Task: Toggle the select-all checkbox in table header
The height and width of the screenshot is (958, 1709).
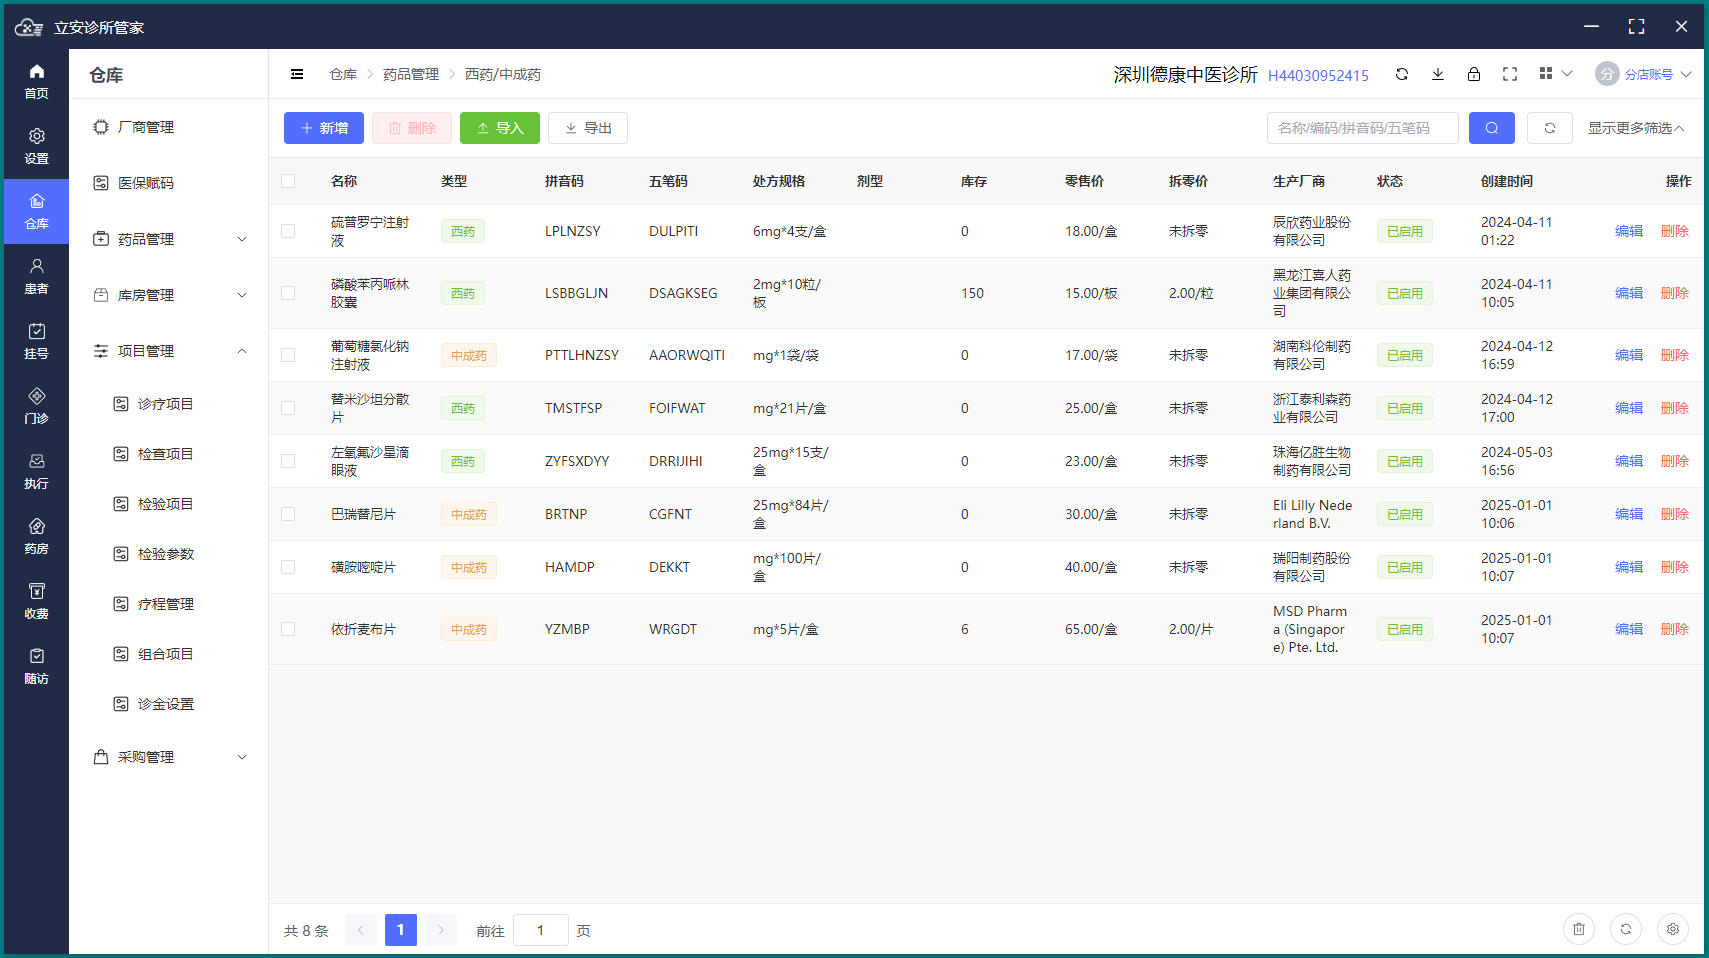Action: (x=288, y=181)
